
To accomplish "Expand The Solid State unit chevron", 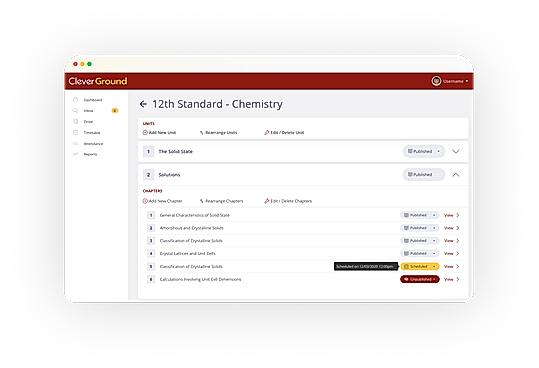I will 456,152.
